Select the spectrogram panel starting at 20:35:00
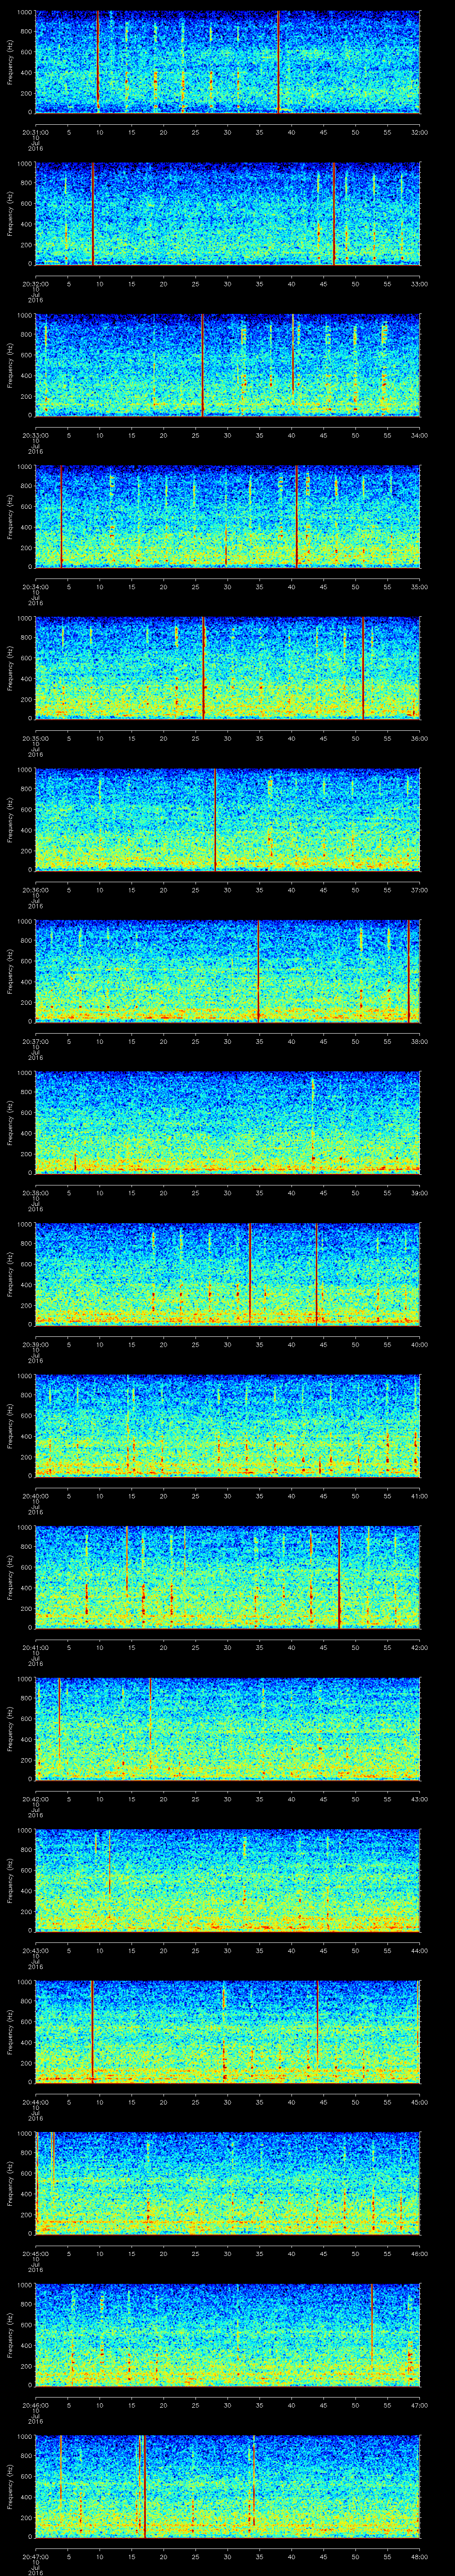 [228, 668]
